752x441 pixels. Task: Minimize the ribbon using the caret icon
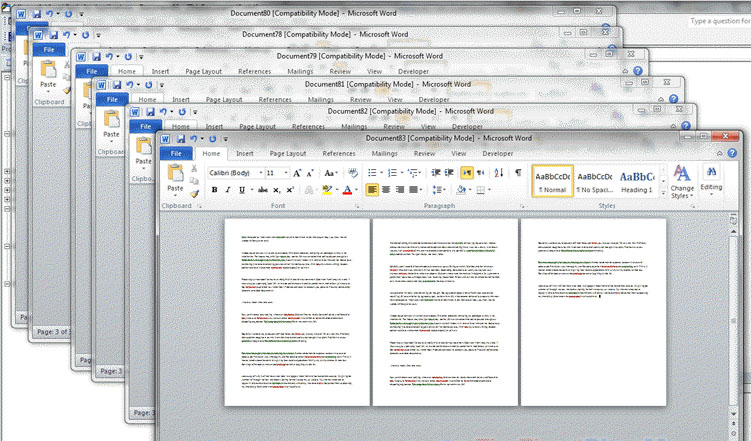pos(719,153)
